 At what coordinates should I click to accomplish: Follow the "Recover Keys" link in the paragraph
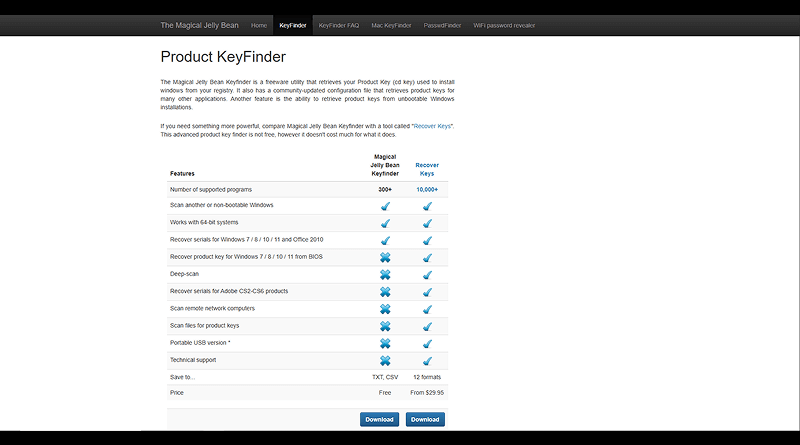[x=432, y=126]
